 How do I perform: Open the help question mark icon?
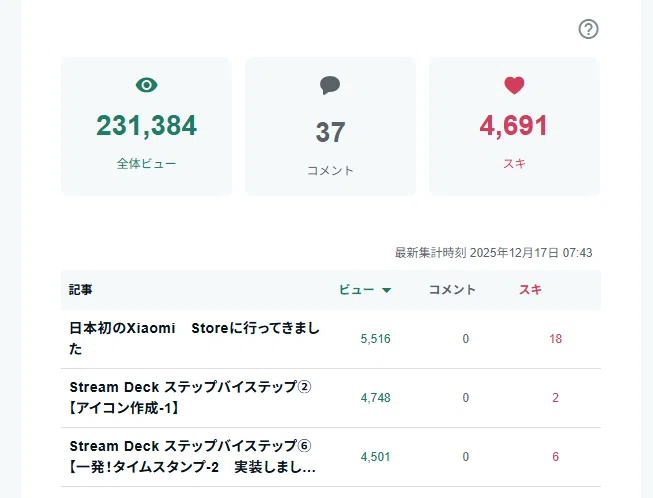point(588,29)
